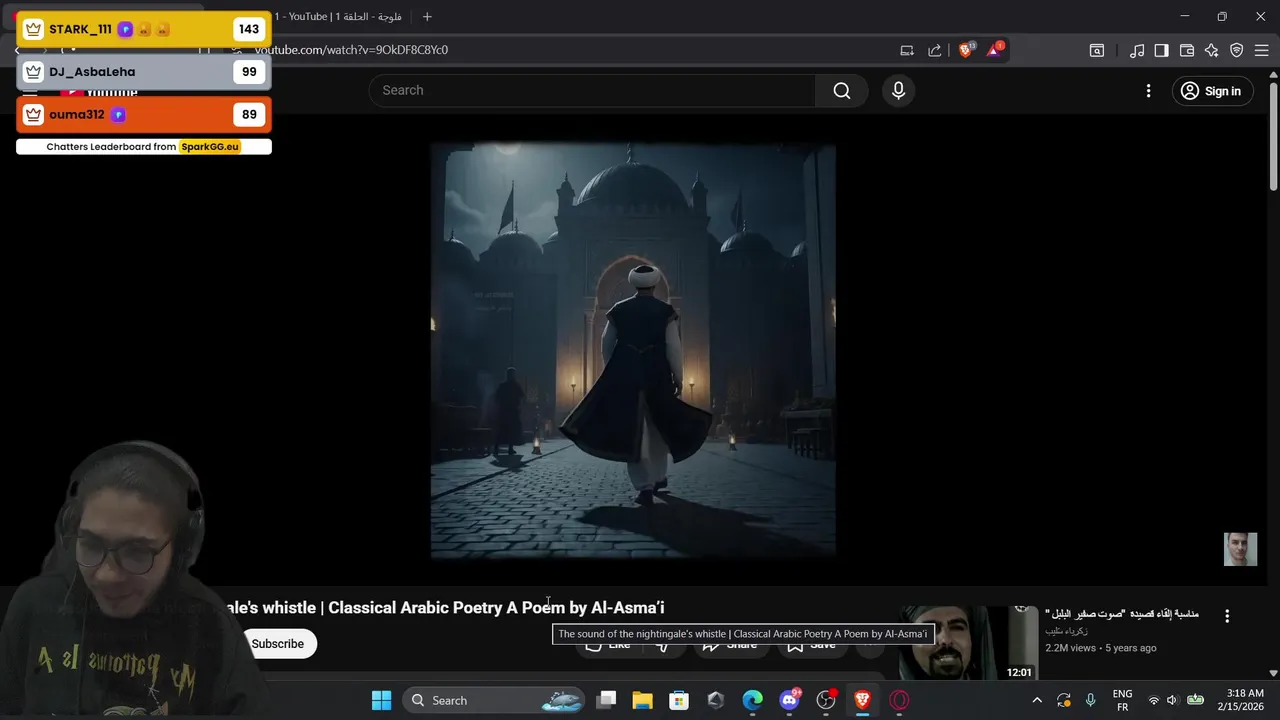This screenshot has height=720, width=1280.
Task: Open the volume speaker tray icon
Action: 1172,701
